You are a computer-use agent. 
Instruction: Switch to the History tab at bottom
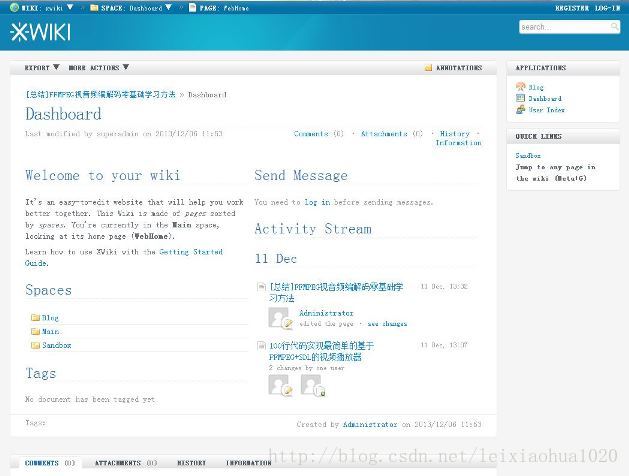coord(191,463)
